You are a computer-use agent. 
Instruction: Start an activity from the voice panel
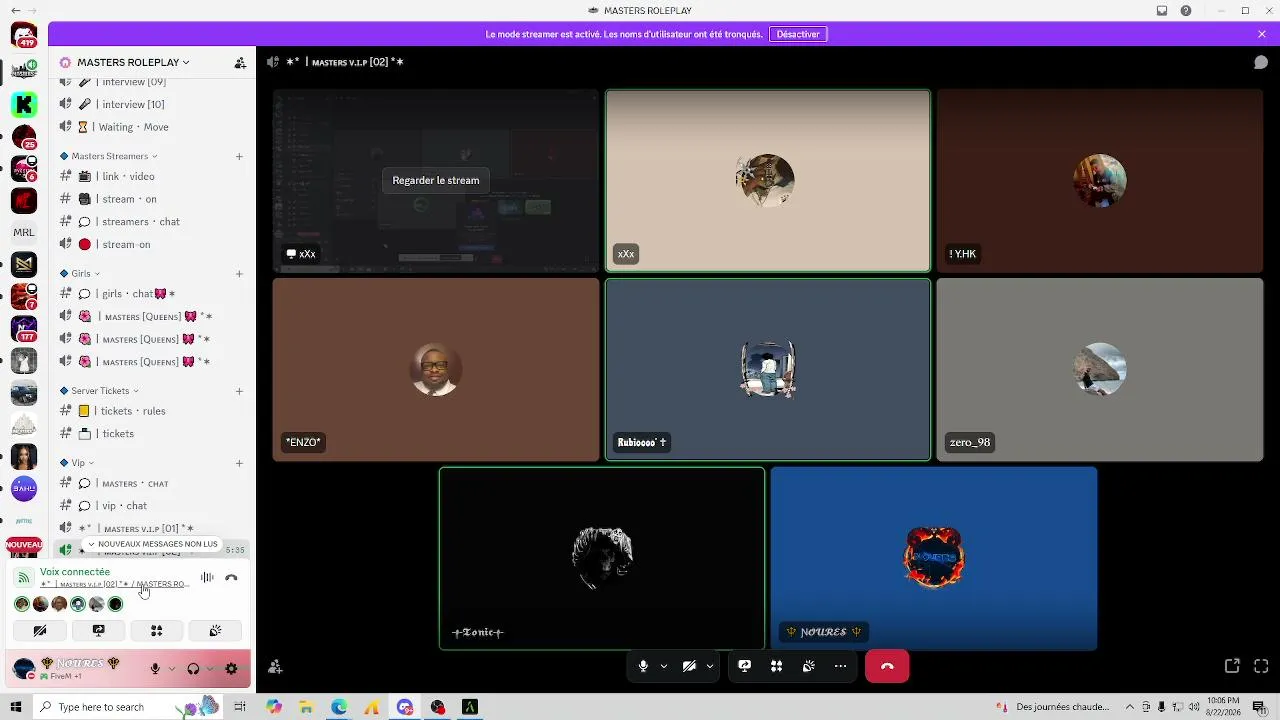(x=156, y=630)
